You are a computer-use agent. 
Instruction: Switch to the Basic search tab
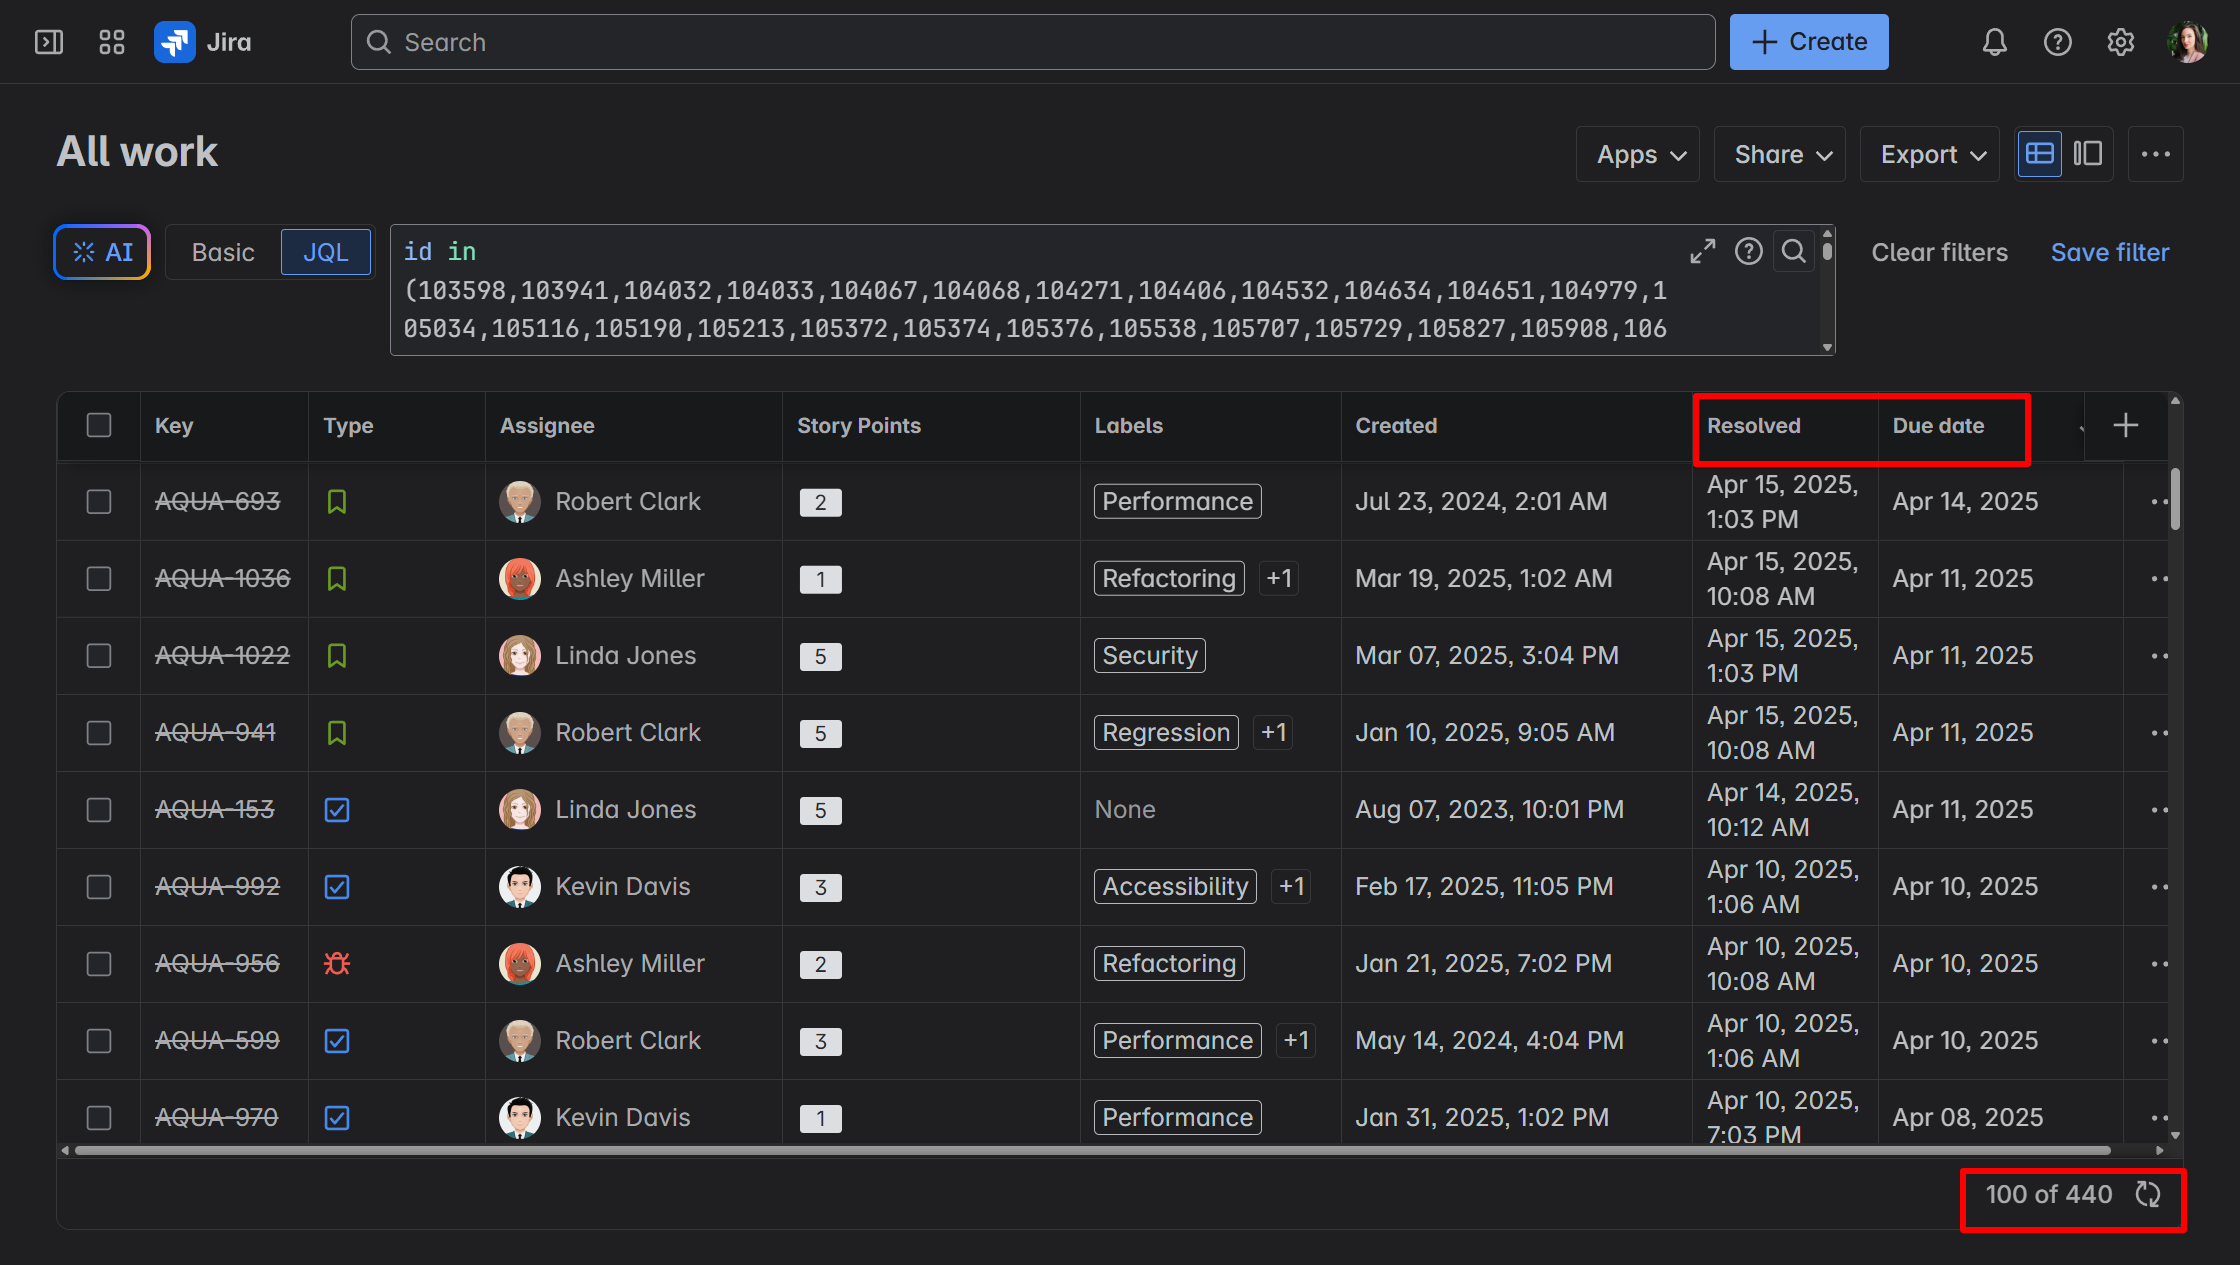point(223,252)
